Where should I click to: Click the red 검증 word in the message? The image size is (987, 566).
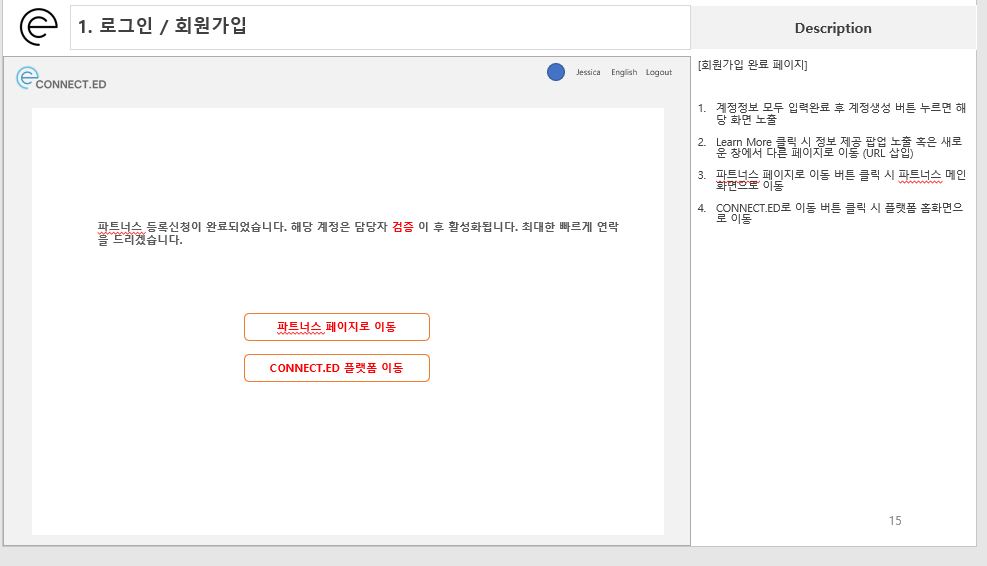pos(403,227)
